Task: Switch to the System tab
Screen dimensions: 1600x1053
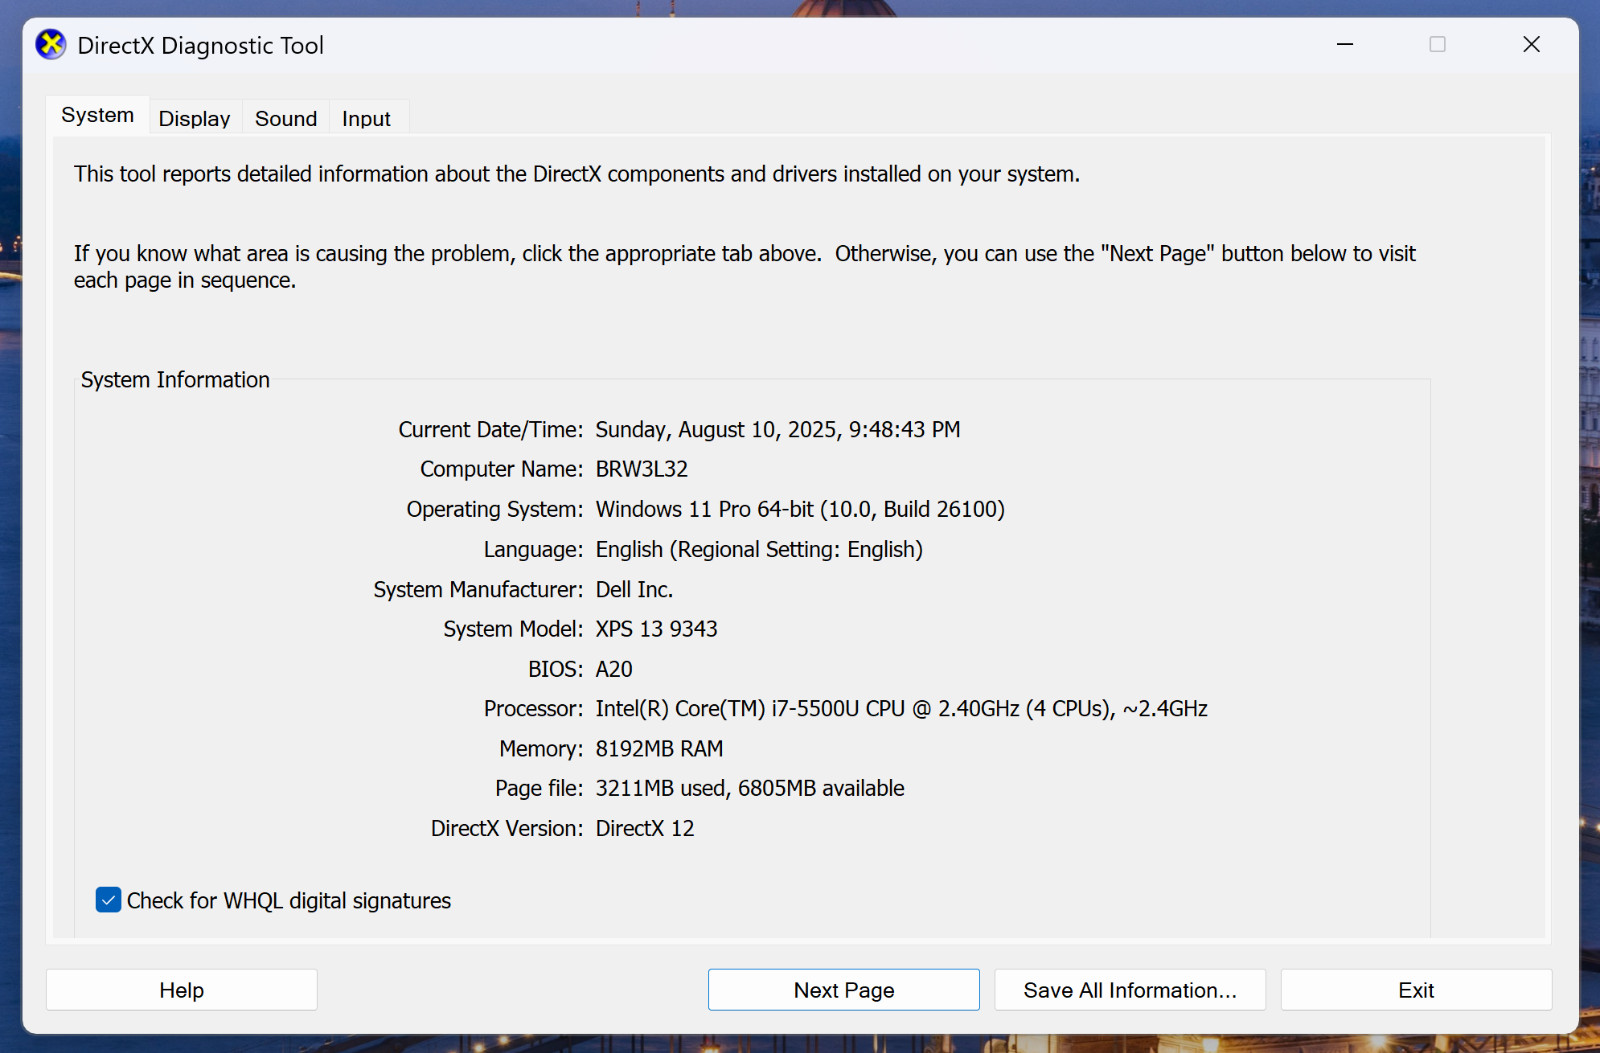Action: (98, 115)
